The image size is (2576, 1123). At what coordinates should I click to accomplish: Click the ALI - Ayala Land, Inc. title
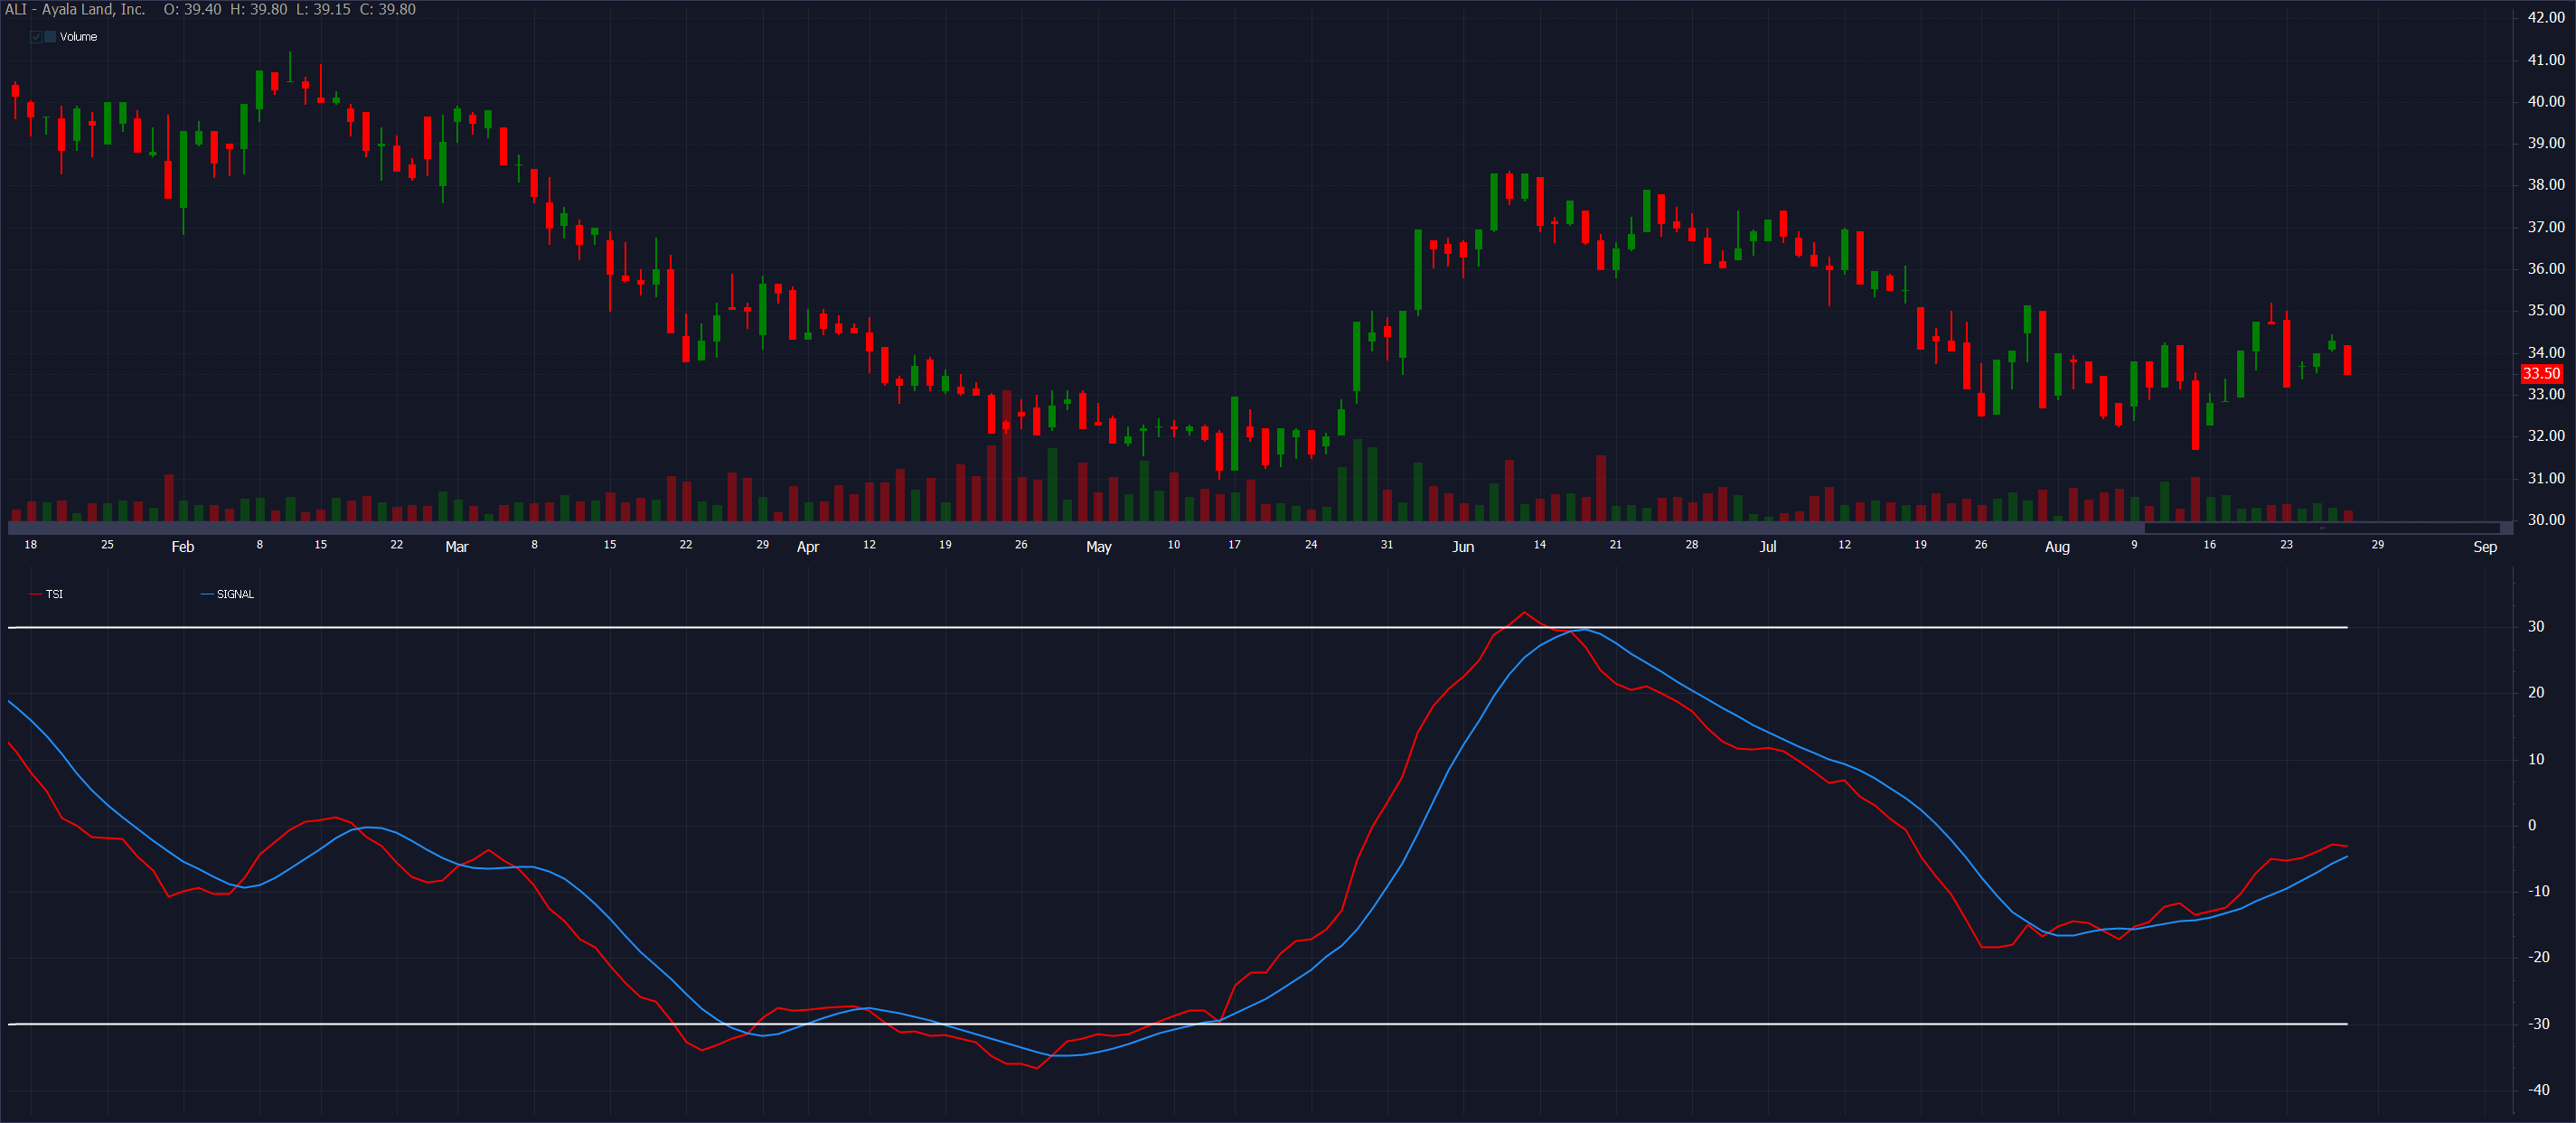75,9
